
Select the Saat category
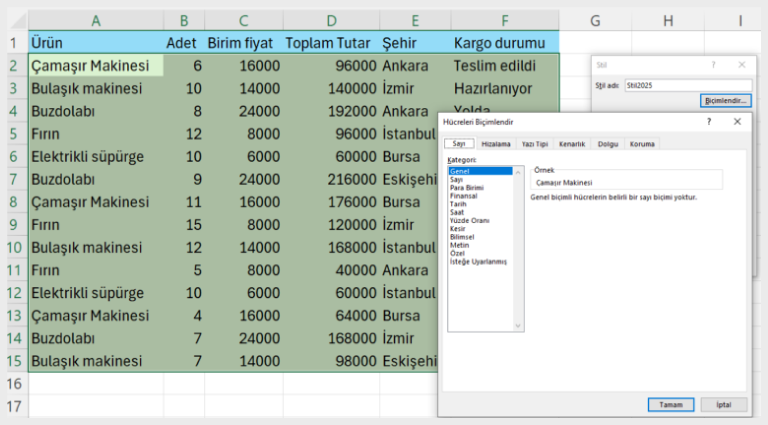click(480, 212)
